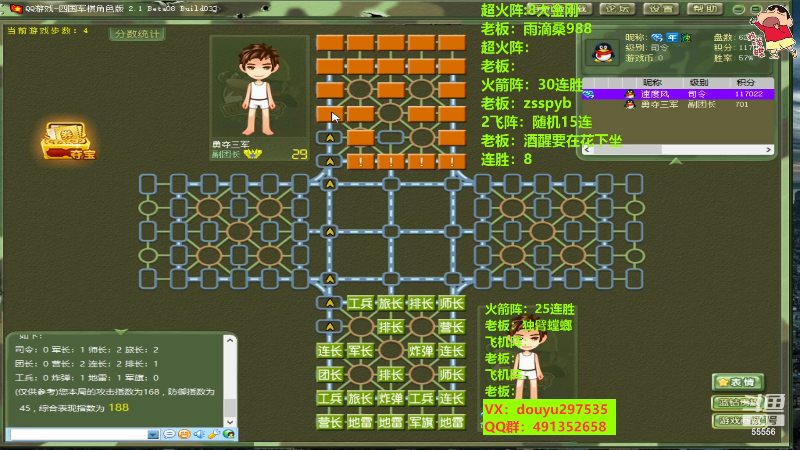Screen dimensions: 800x450
Task: Click the 分数统计 score statistics button
Action: point(137,34)
